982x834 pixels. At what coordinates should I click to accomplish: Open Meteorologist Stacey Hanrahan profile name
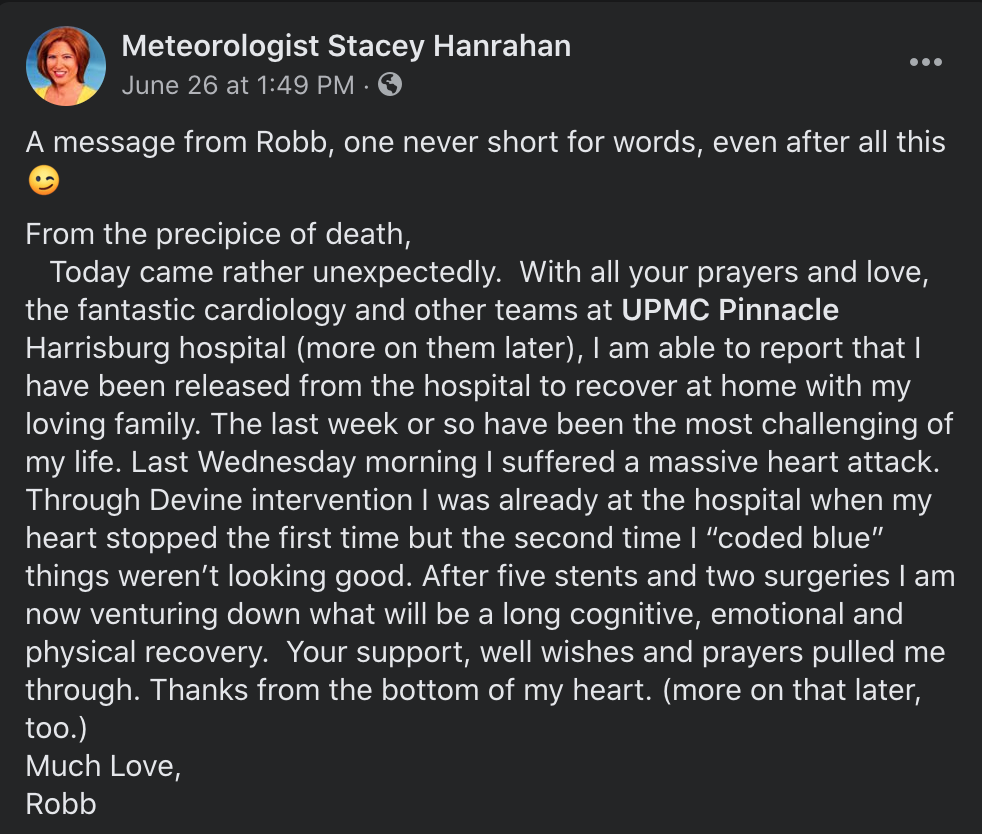point(346,46)
